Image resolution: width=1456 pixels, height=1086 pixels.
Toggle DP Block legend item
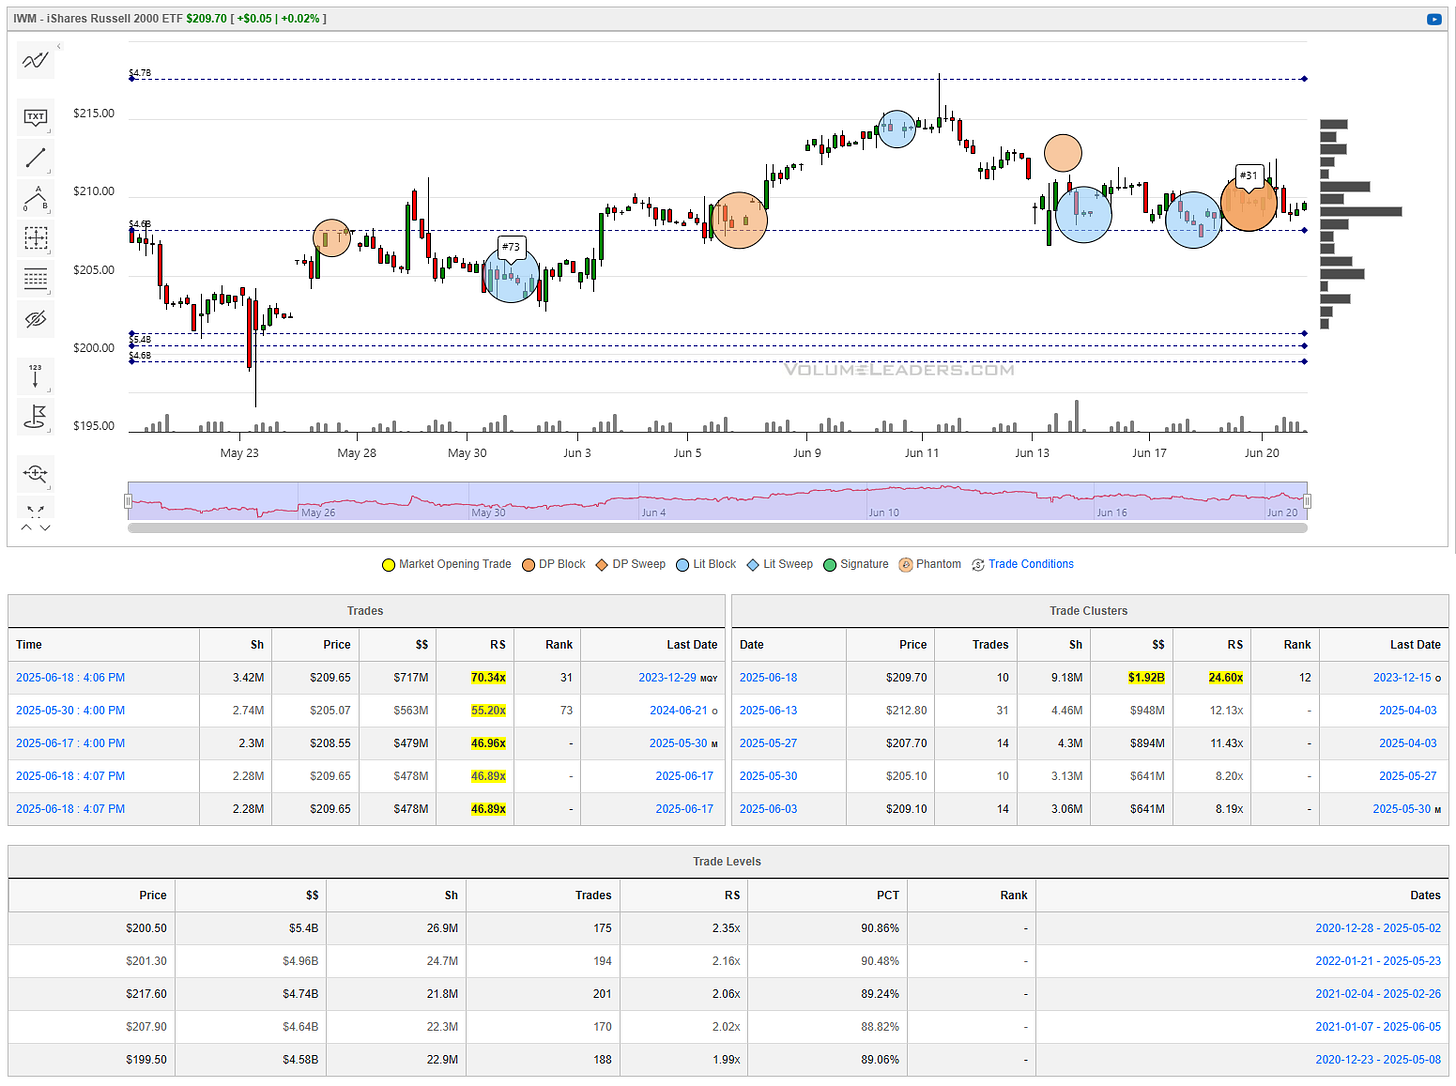tap(554, 564)
